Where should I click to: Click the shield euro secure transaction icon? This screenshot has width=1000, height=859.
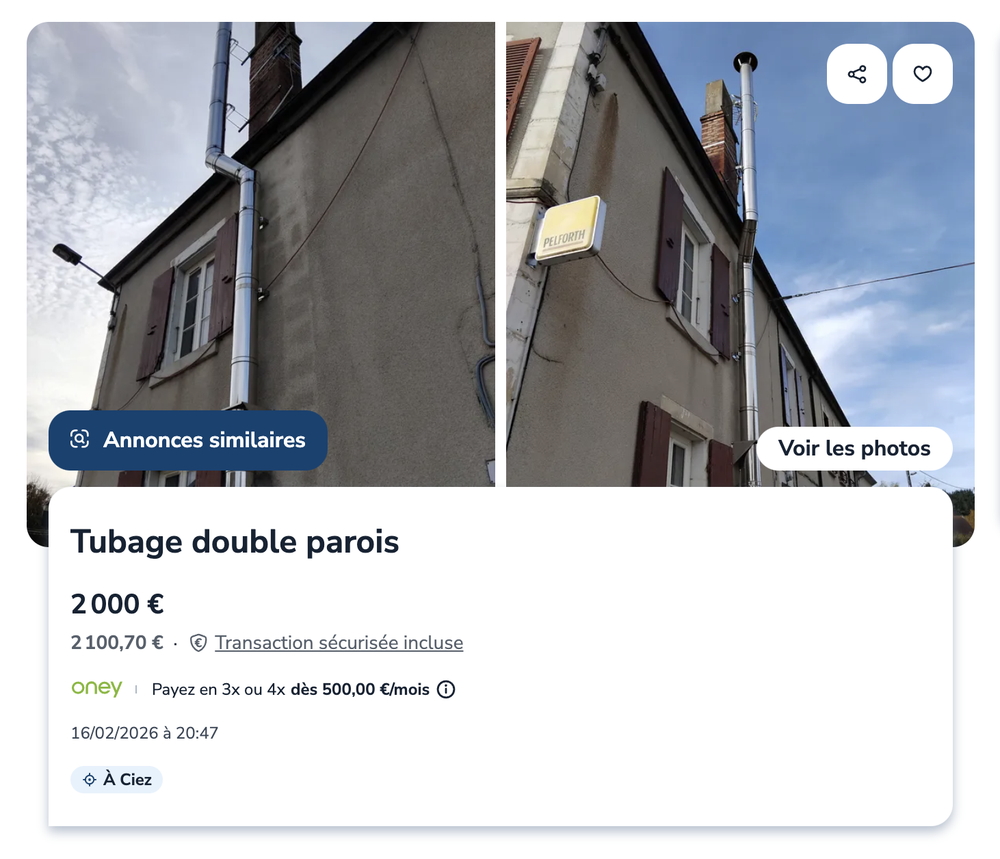198,643
